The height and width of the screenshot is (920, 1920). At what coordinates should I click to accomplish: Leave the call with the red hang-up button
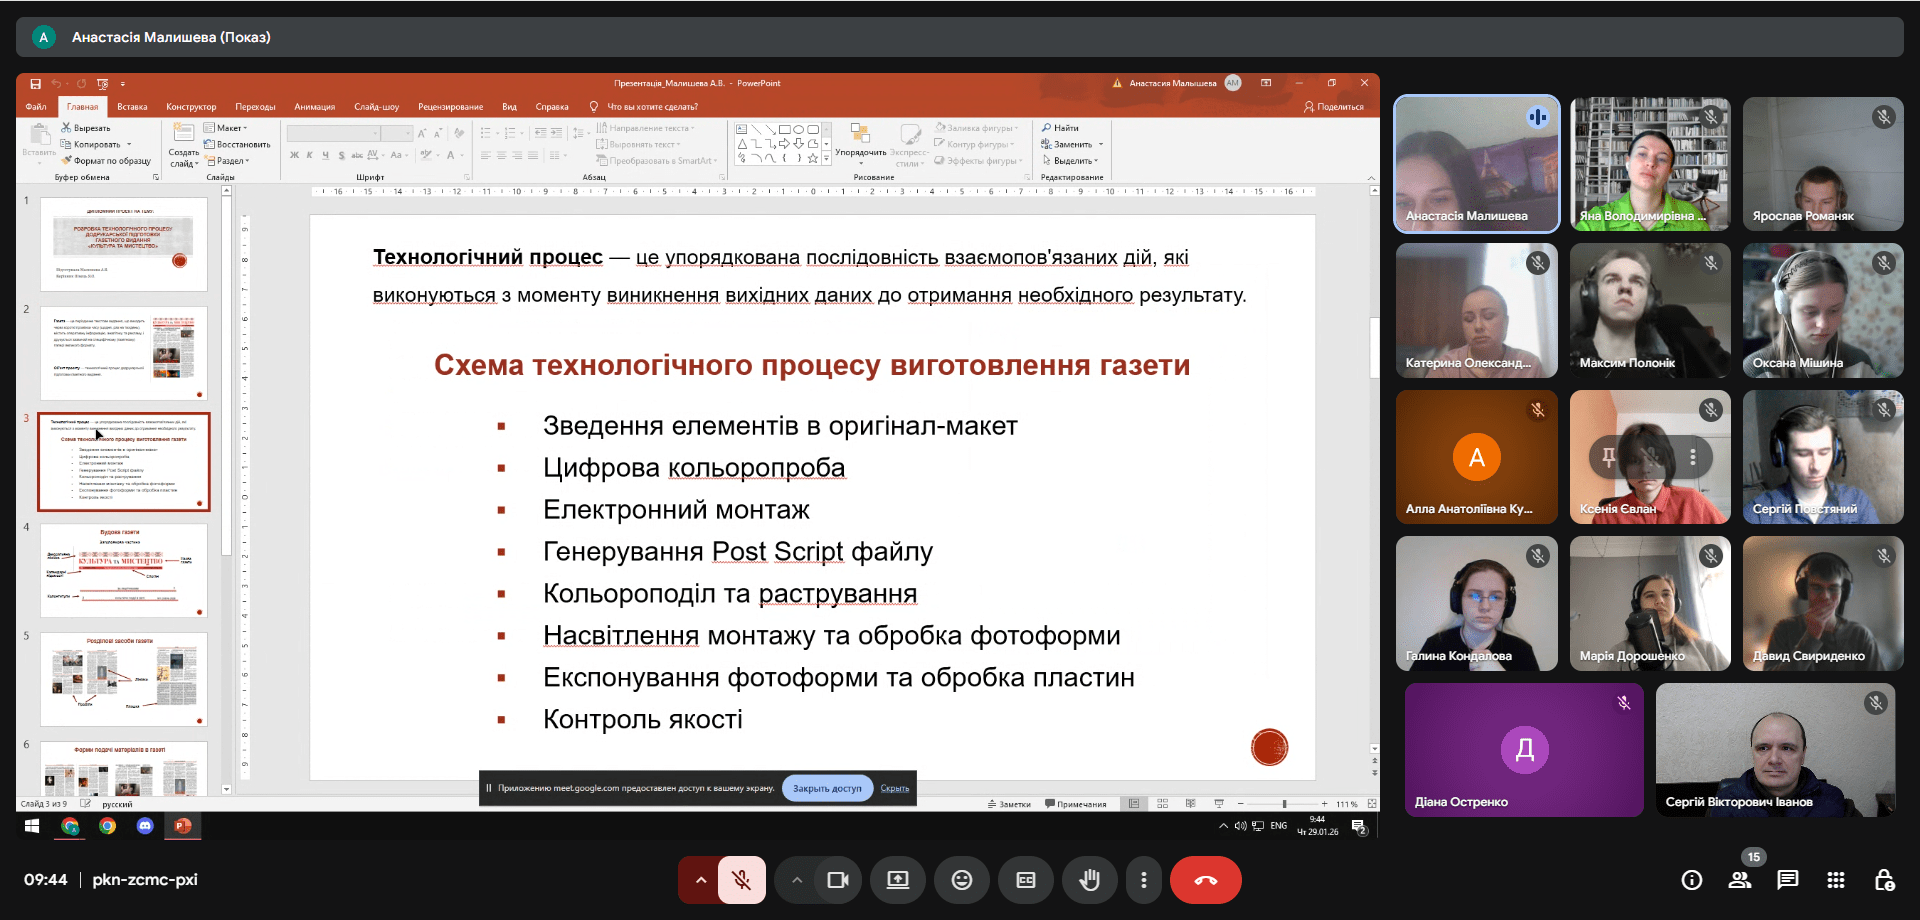1205,880
